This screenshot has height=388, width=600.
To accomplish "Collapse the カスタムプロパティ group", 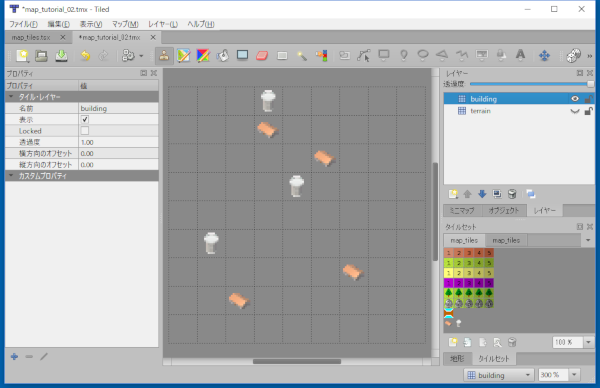I will (x=11, y=176).
